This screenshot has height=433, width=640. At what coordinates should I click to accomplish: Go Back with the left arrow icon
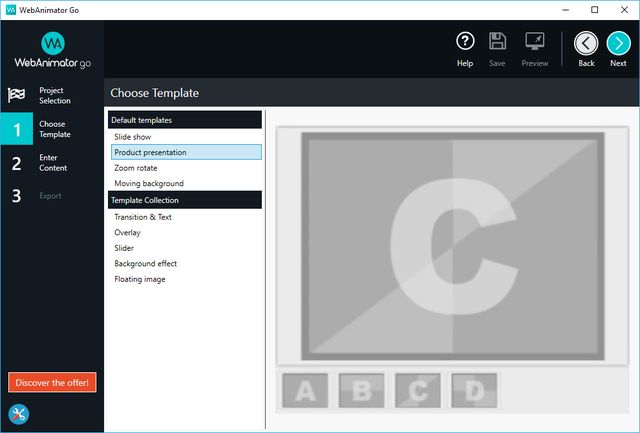[x=586, y=42]
